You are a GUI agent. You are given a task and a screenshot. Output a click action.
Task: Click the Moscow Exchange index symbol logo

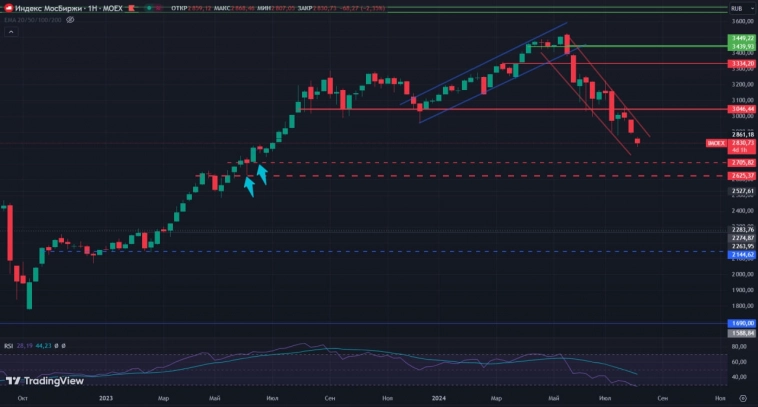(8, 8)
